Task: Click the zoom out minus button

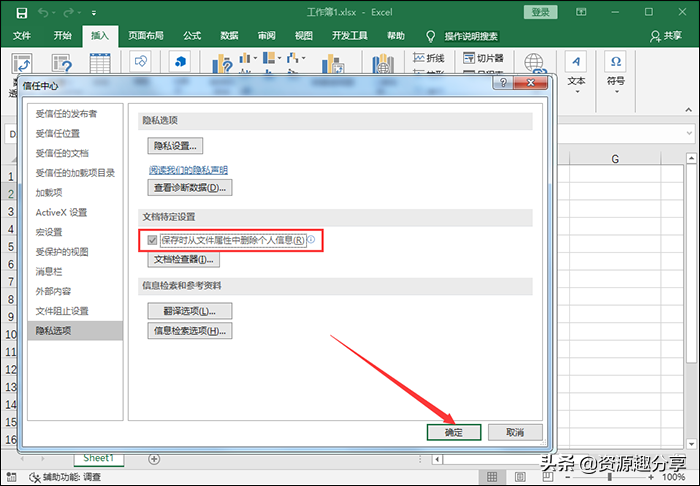Action: (x=569, y=477)
